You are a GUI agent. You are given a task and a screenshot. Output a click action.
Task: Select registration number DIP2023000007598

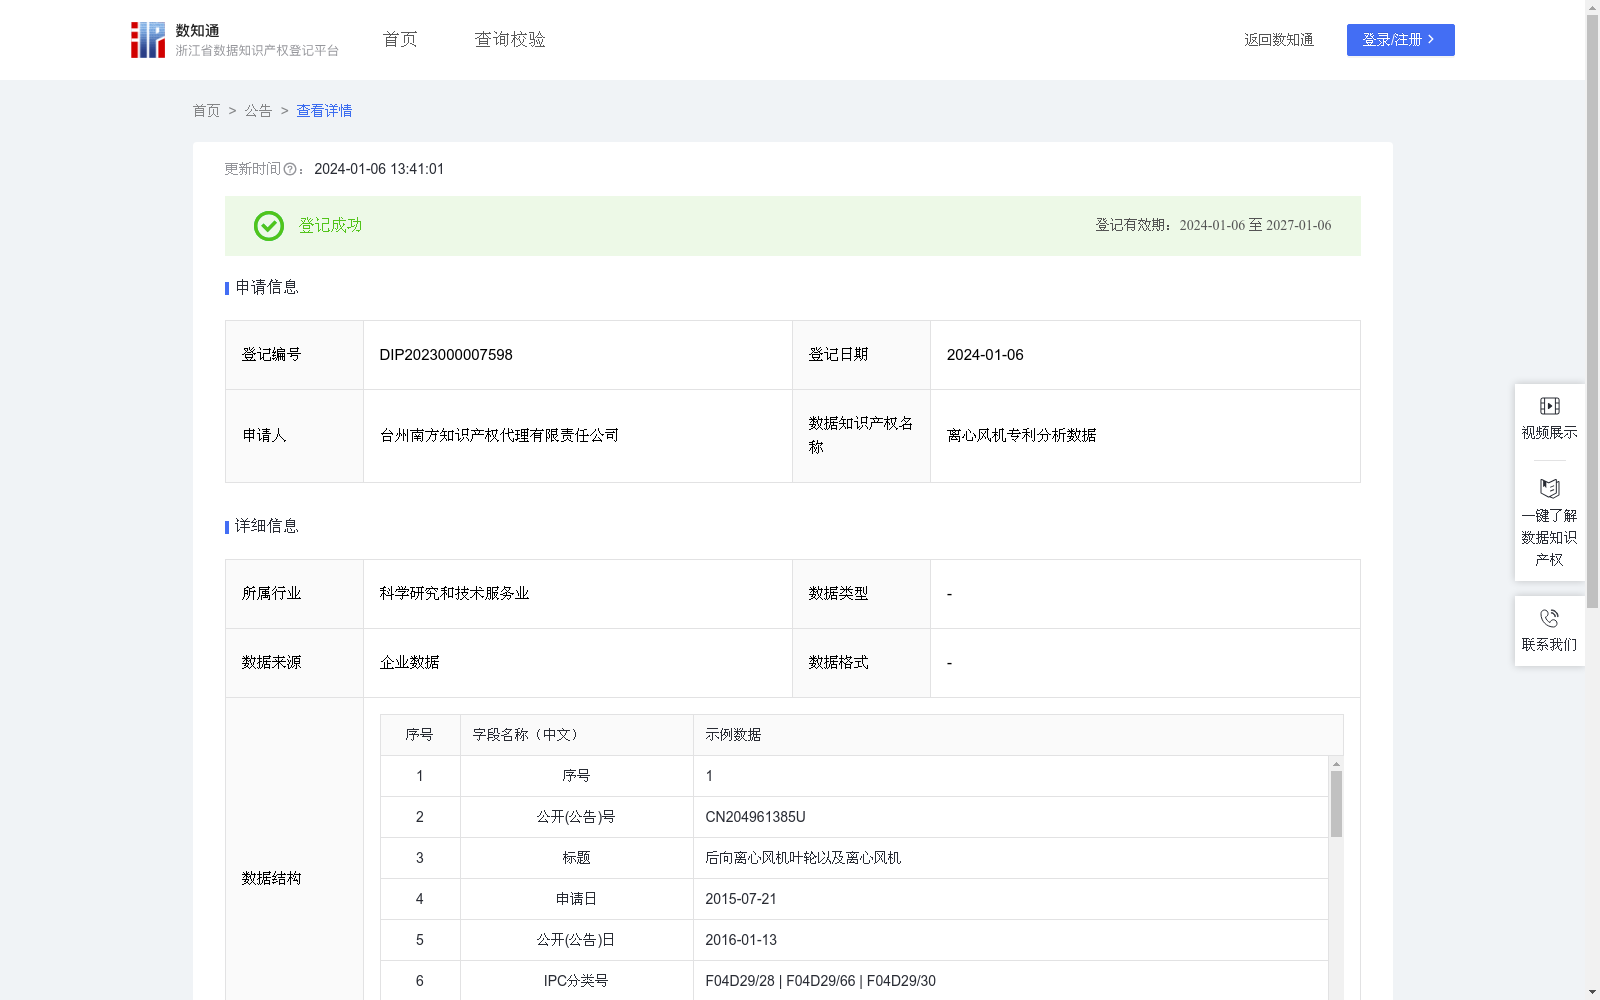(446, 355)
